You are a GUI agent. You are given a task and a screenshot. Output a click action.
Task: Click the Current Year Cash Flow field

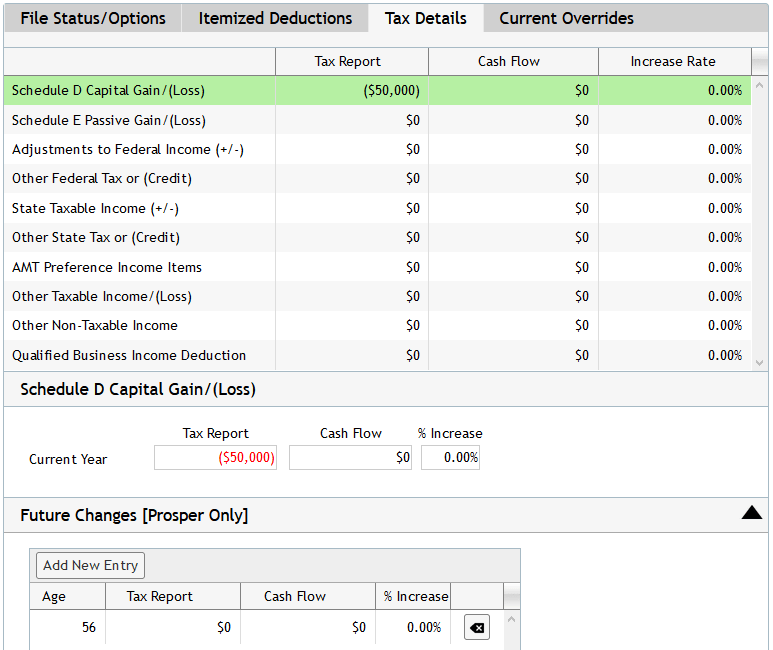click(351, 458)
